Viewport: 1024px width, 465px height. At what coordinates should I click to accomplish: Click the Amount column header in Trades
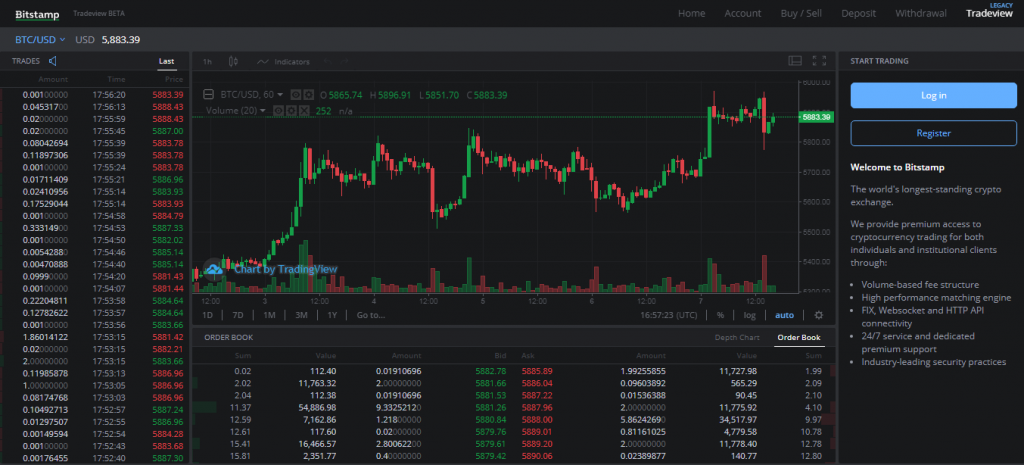coord(53,80)
